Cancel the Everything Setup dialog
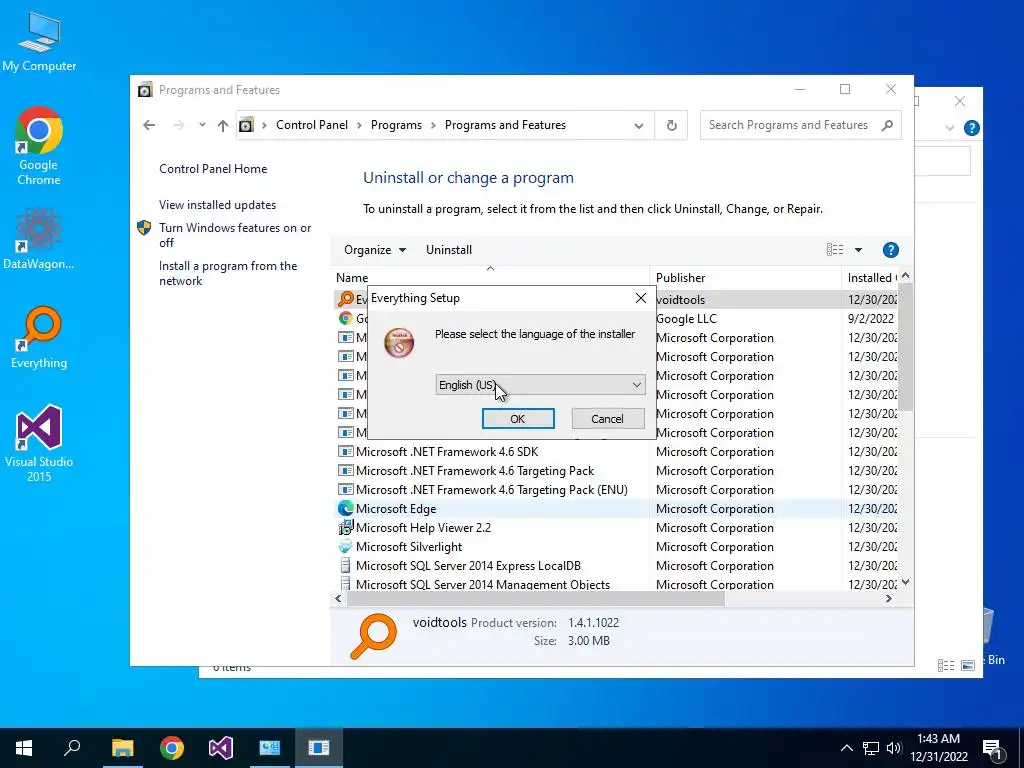The height and width of the screenshot is (768, 1024). click(607, 419)
